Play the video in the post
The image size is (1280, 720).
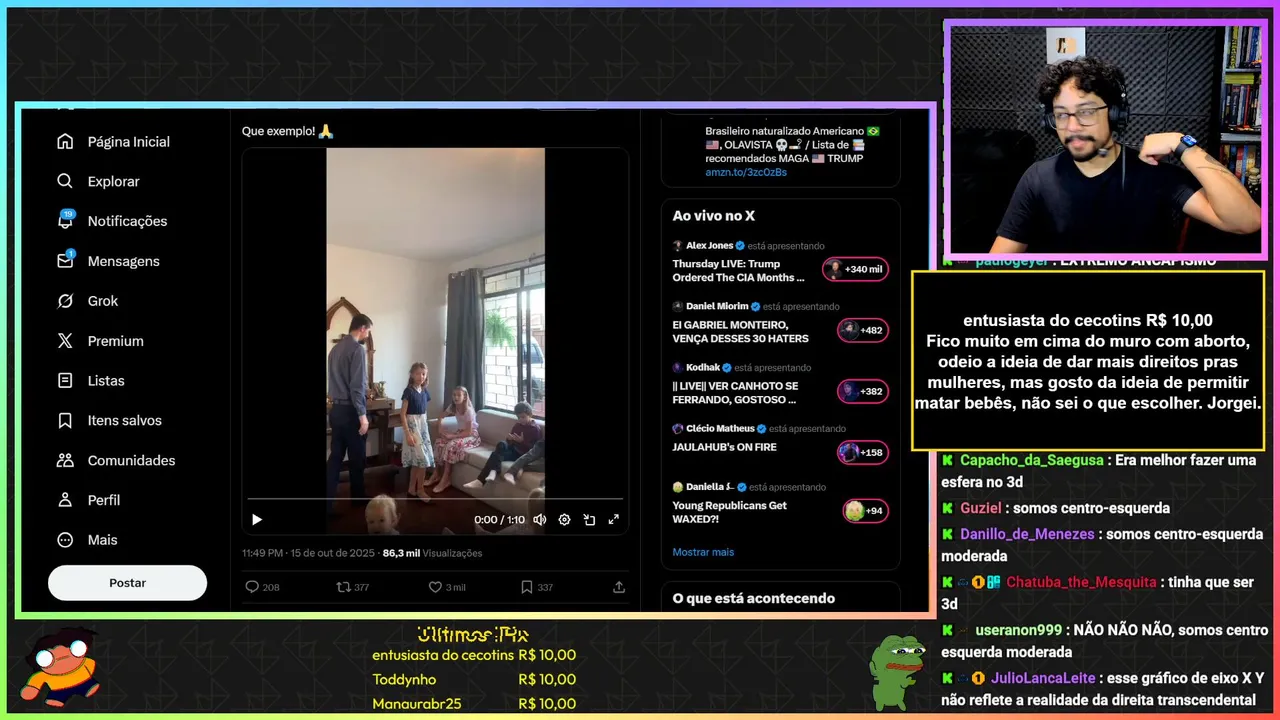click(257, 519)
